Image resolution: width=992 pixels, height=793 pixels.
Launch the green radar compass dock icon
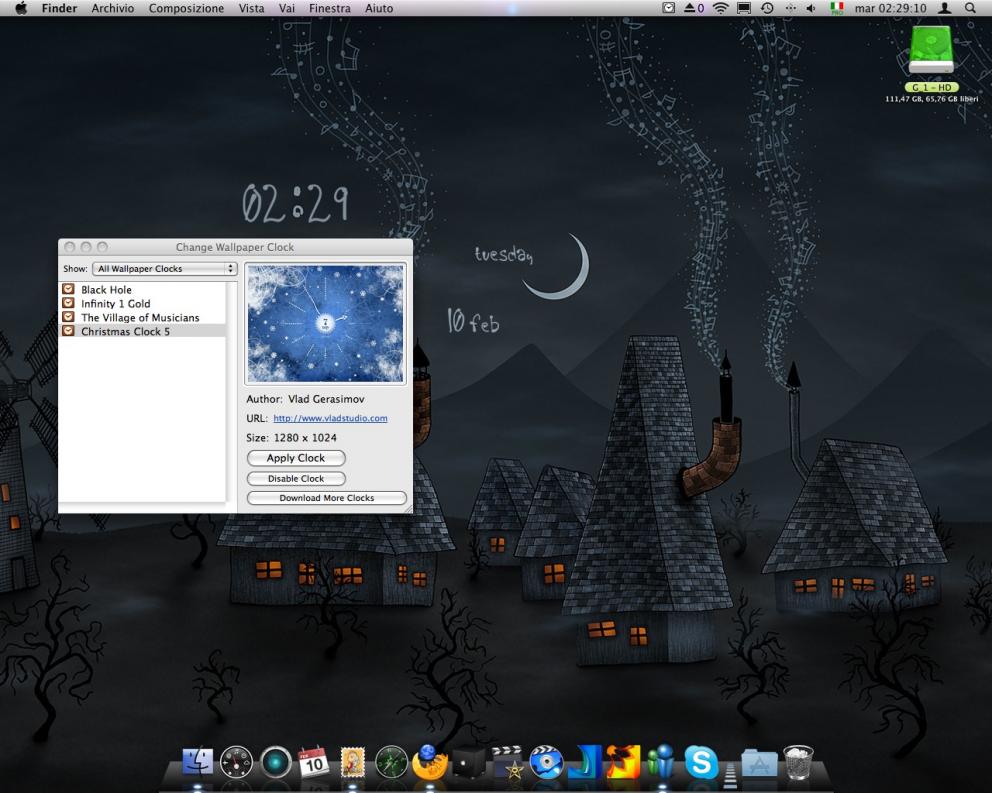pos(391,762)
